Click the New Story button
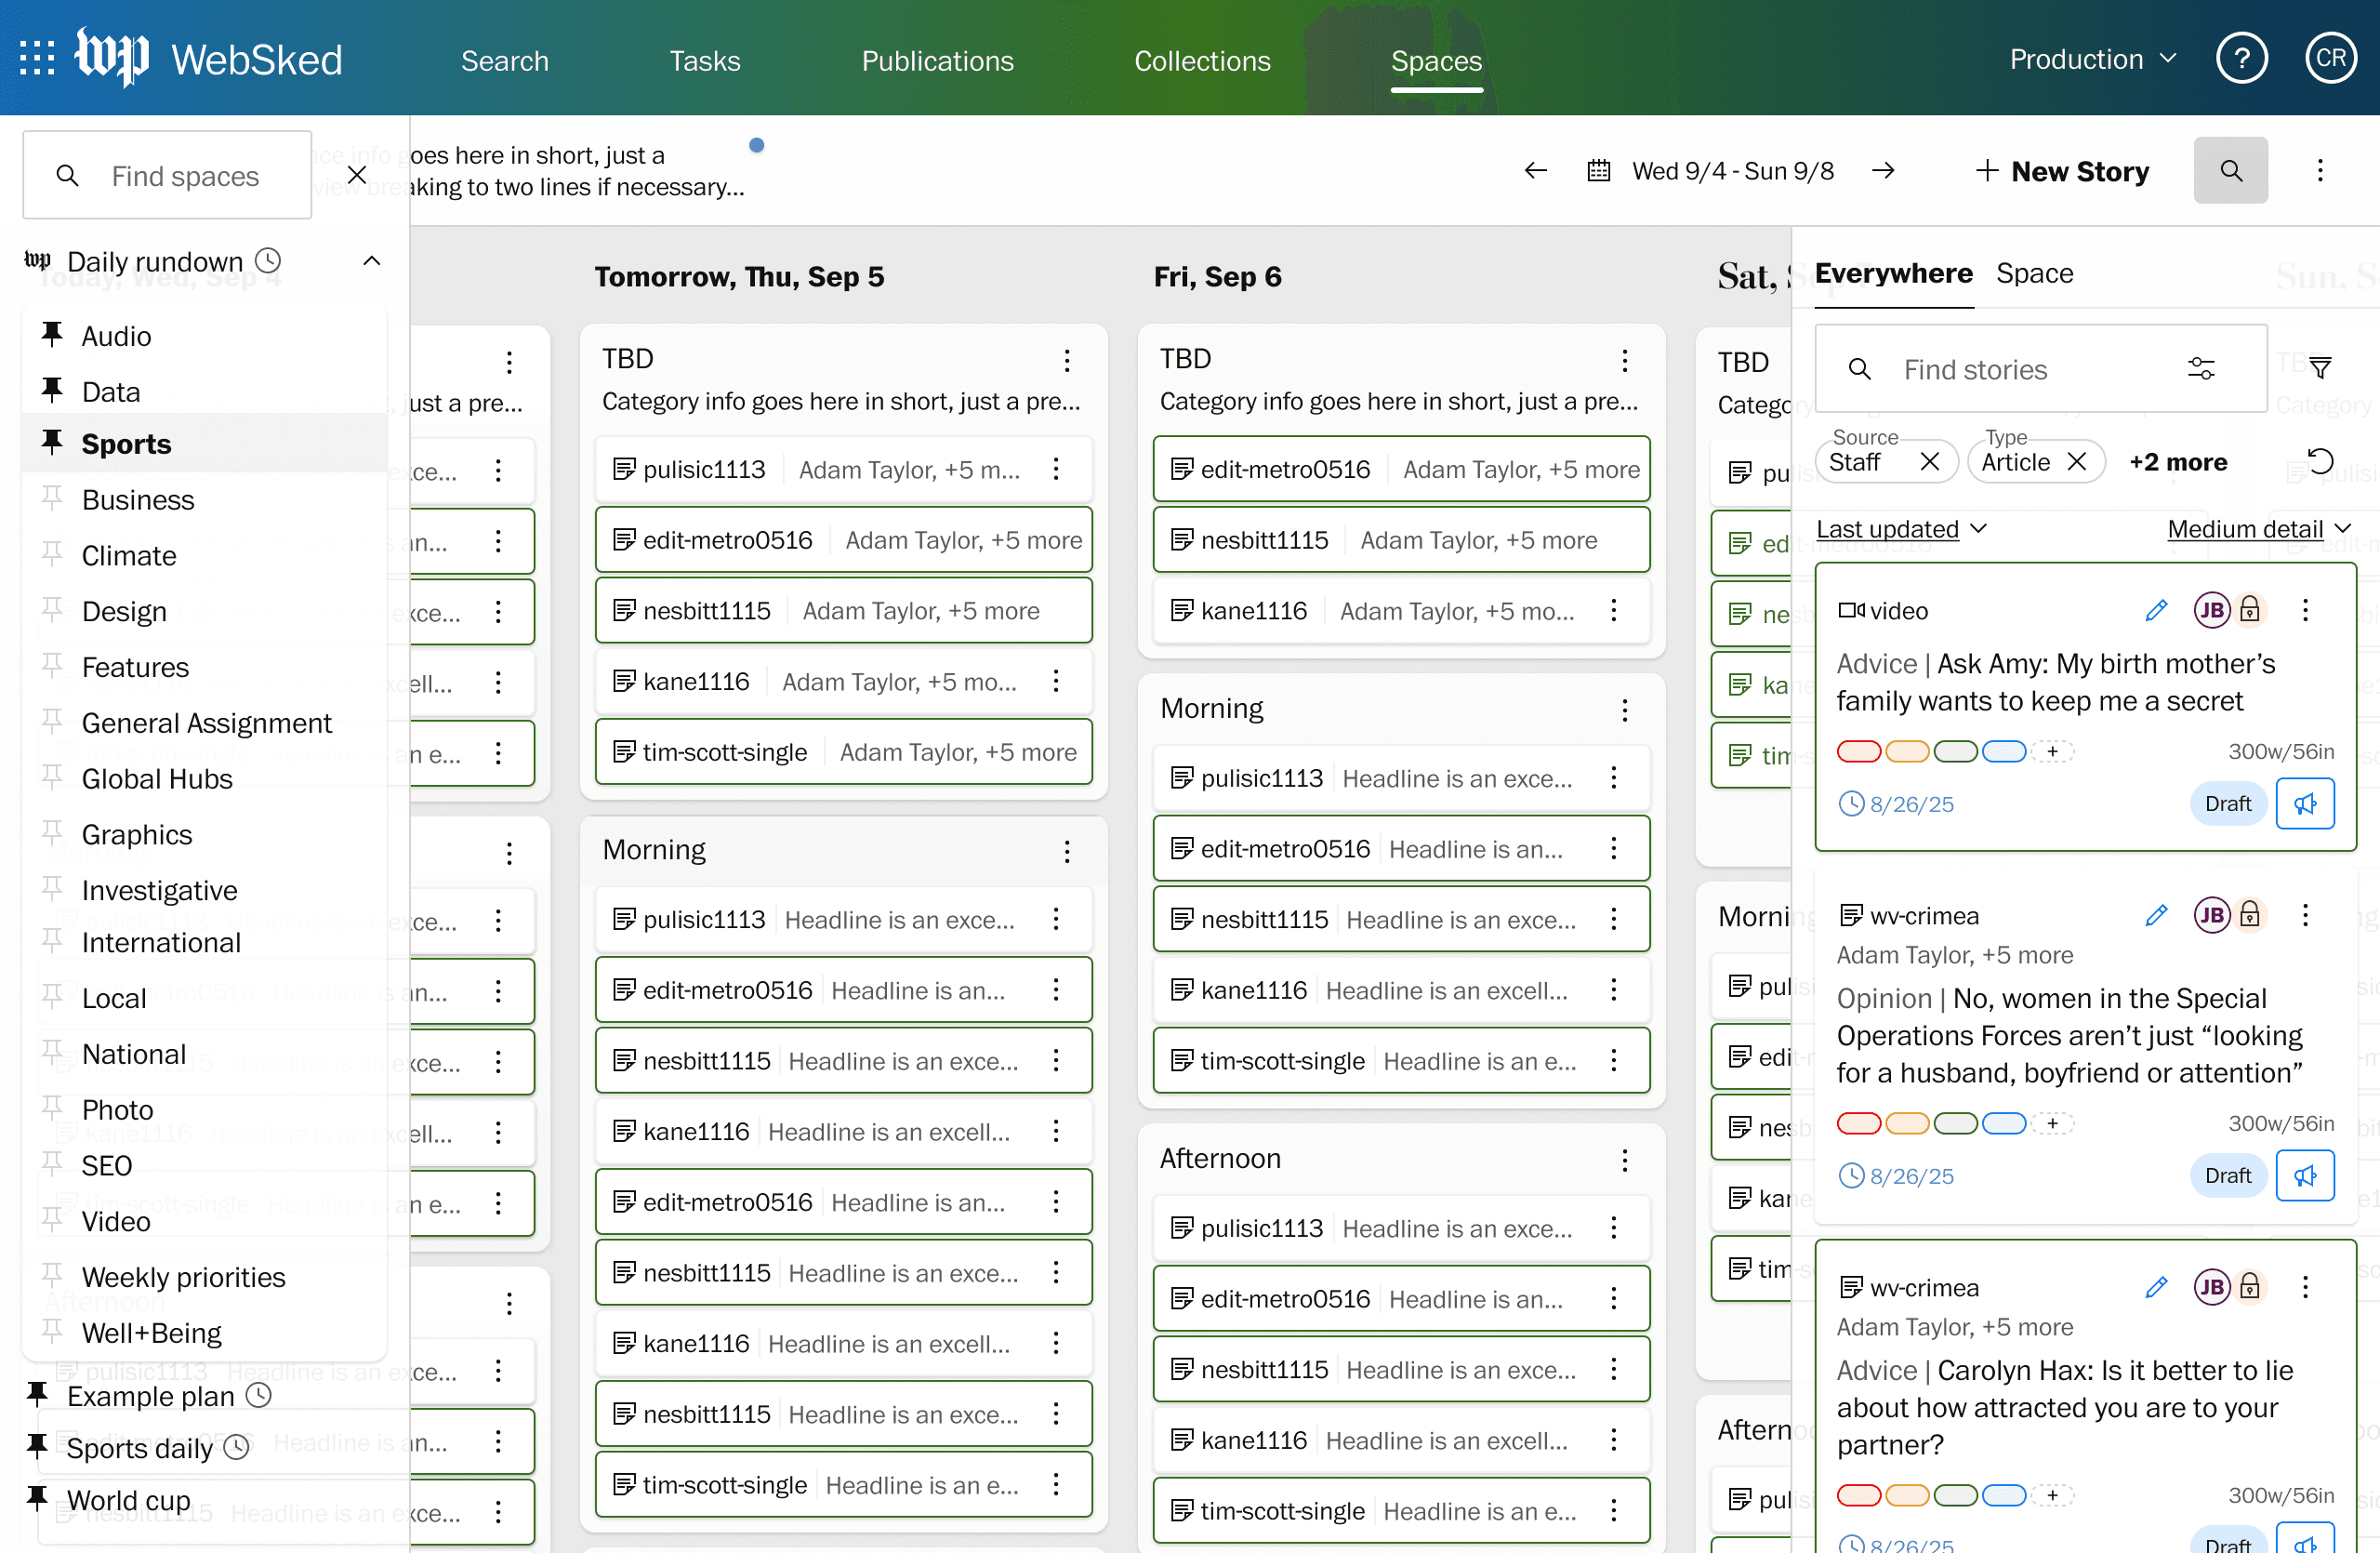 click(x=2062, y=172)
